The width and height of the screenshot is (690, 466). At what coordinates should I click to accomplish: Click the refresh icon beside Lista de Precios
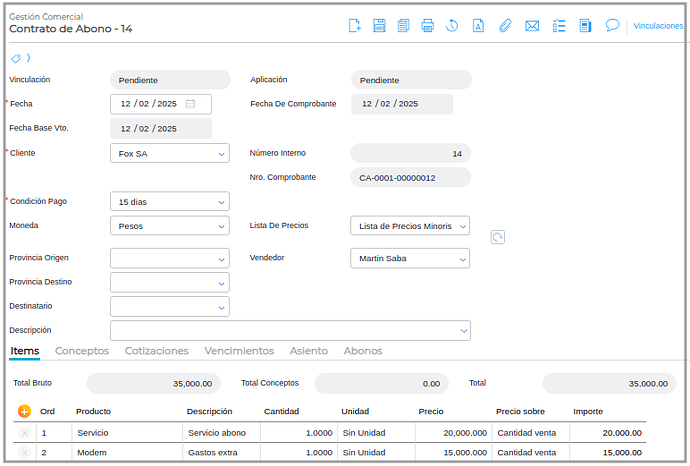pos(497,237)
